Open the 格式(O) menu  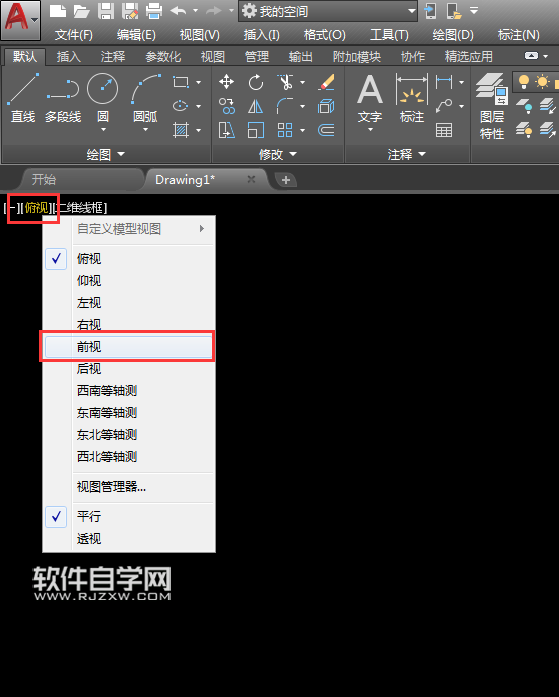(324, 35)
